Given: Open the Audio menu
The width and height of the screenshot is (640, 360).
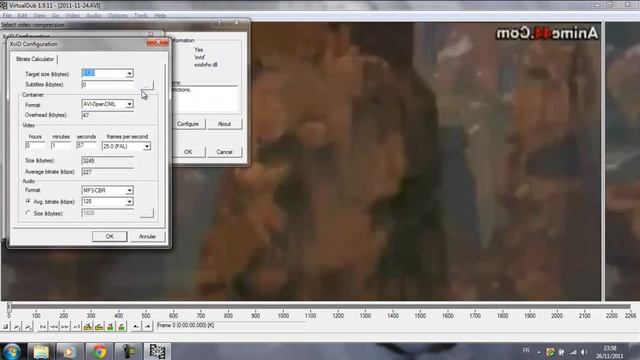Looking at the screenshot, I should click(93, 16).
